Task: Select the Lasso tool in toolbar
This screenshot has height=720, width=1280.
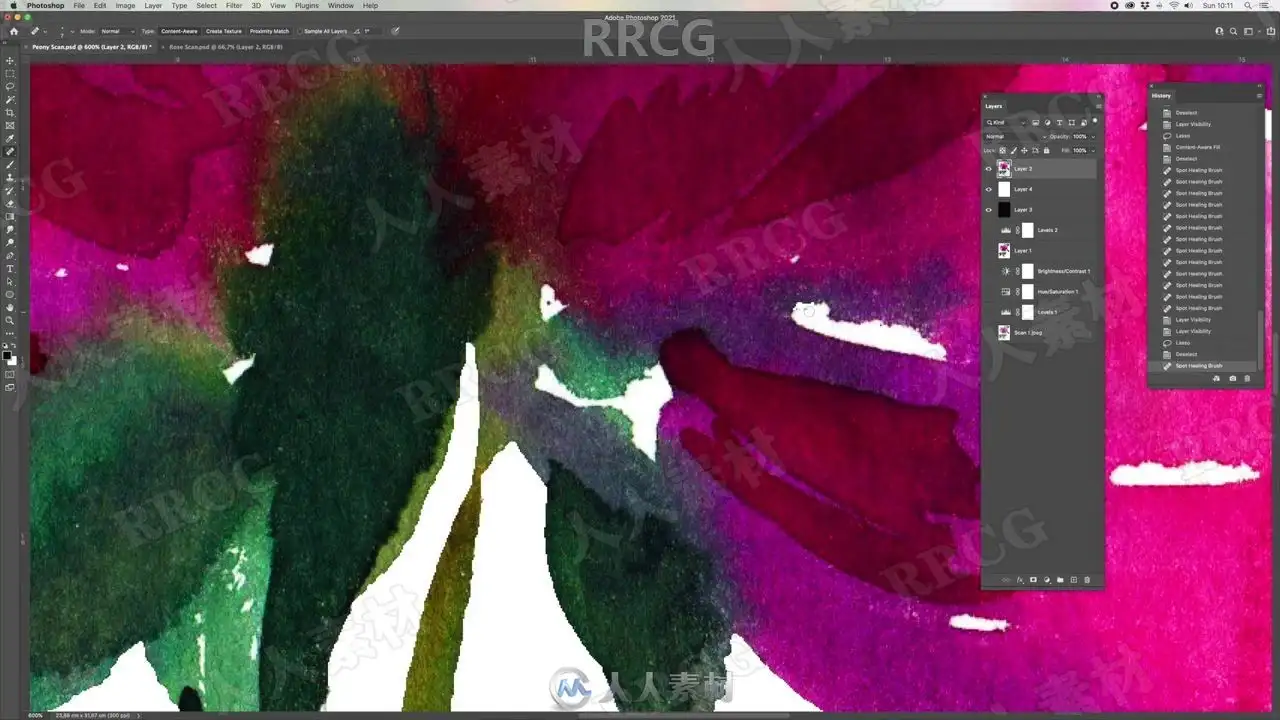Action: [x=10, y=86]
